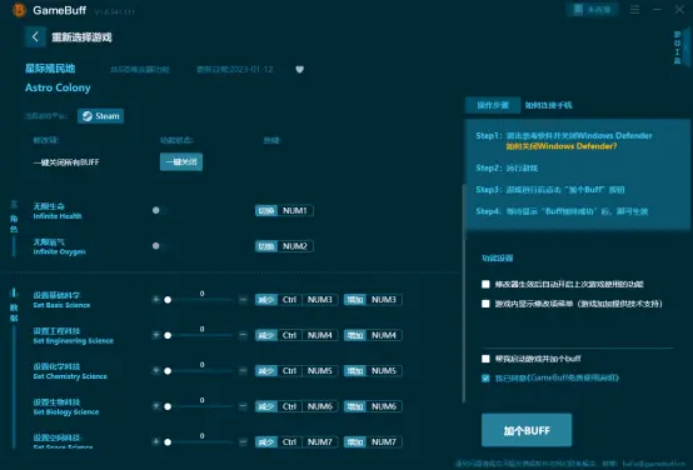Click plus icon on Set Basic Science row
693x470 pixels.
click(156, 300)
